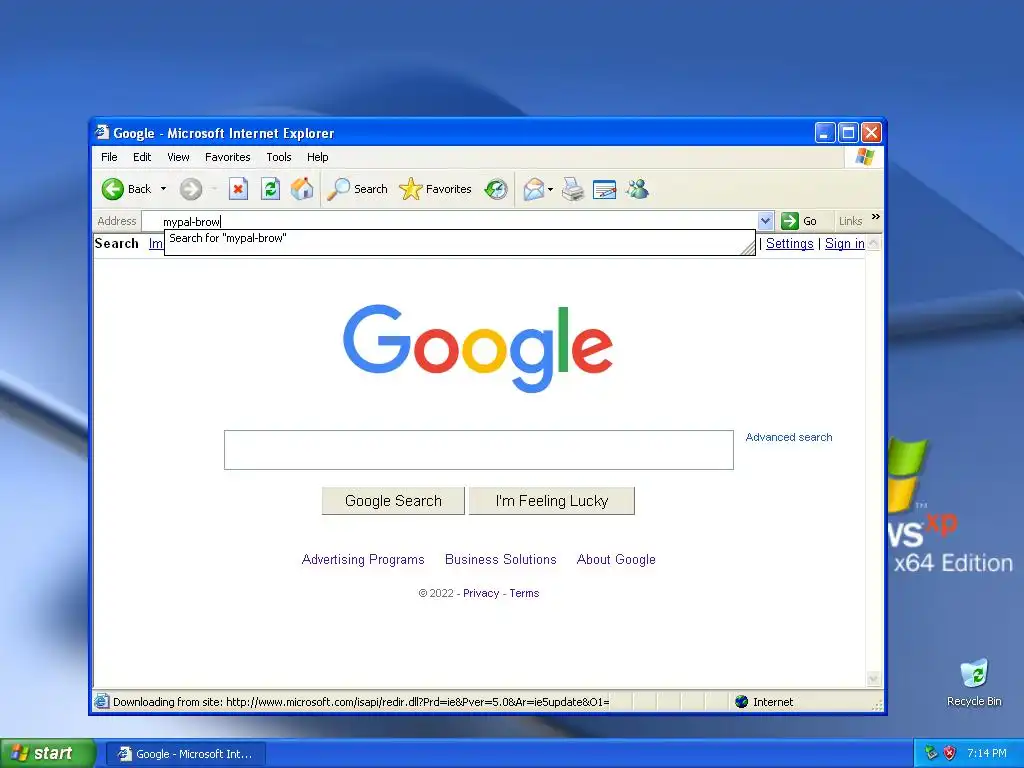Click the Edit page toolbar icon
This screenshot has width=1024, height=768.
point(604,189)
